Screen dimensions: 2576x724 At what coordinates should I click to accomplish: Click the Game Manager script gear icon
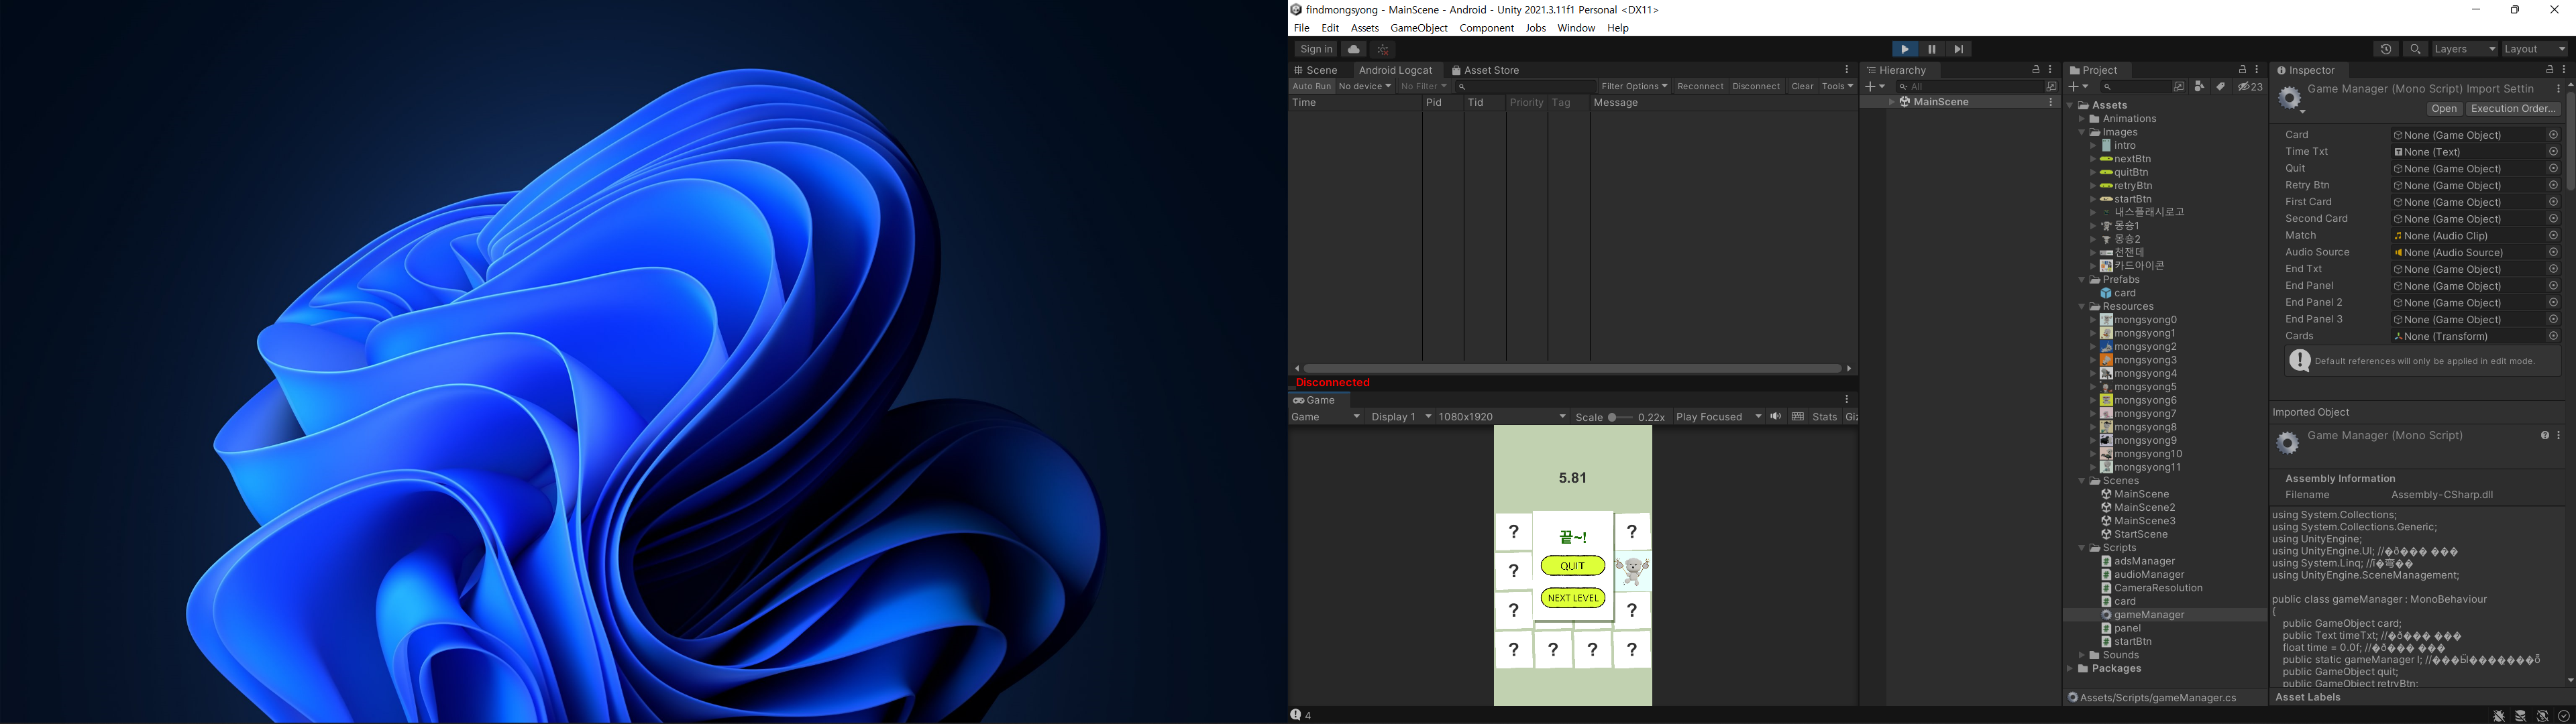2290,98
